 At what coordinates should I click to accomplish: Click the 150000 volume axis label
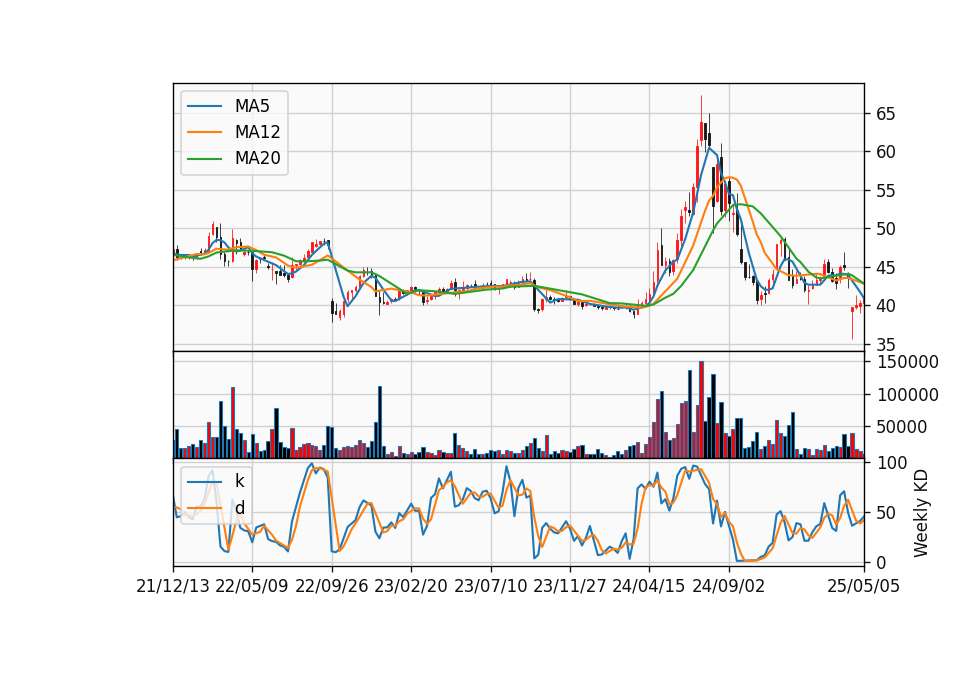(x=908, y=362)
